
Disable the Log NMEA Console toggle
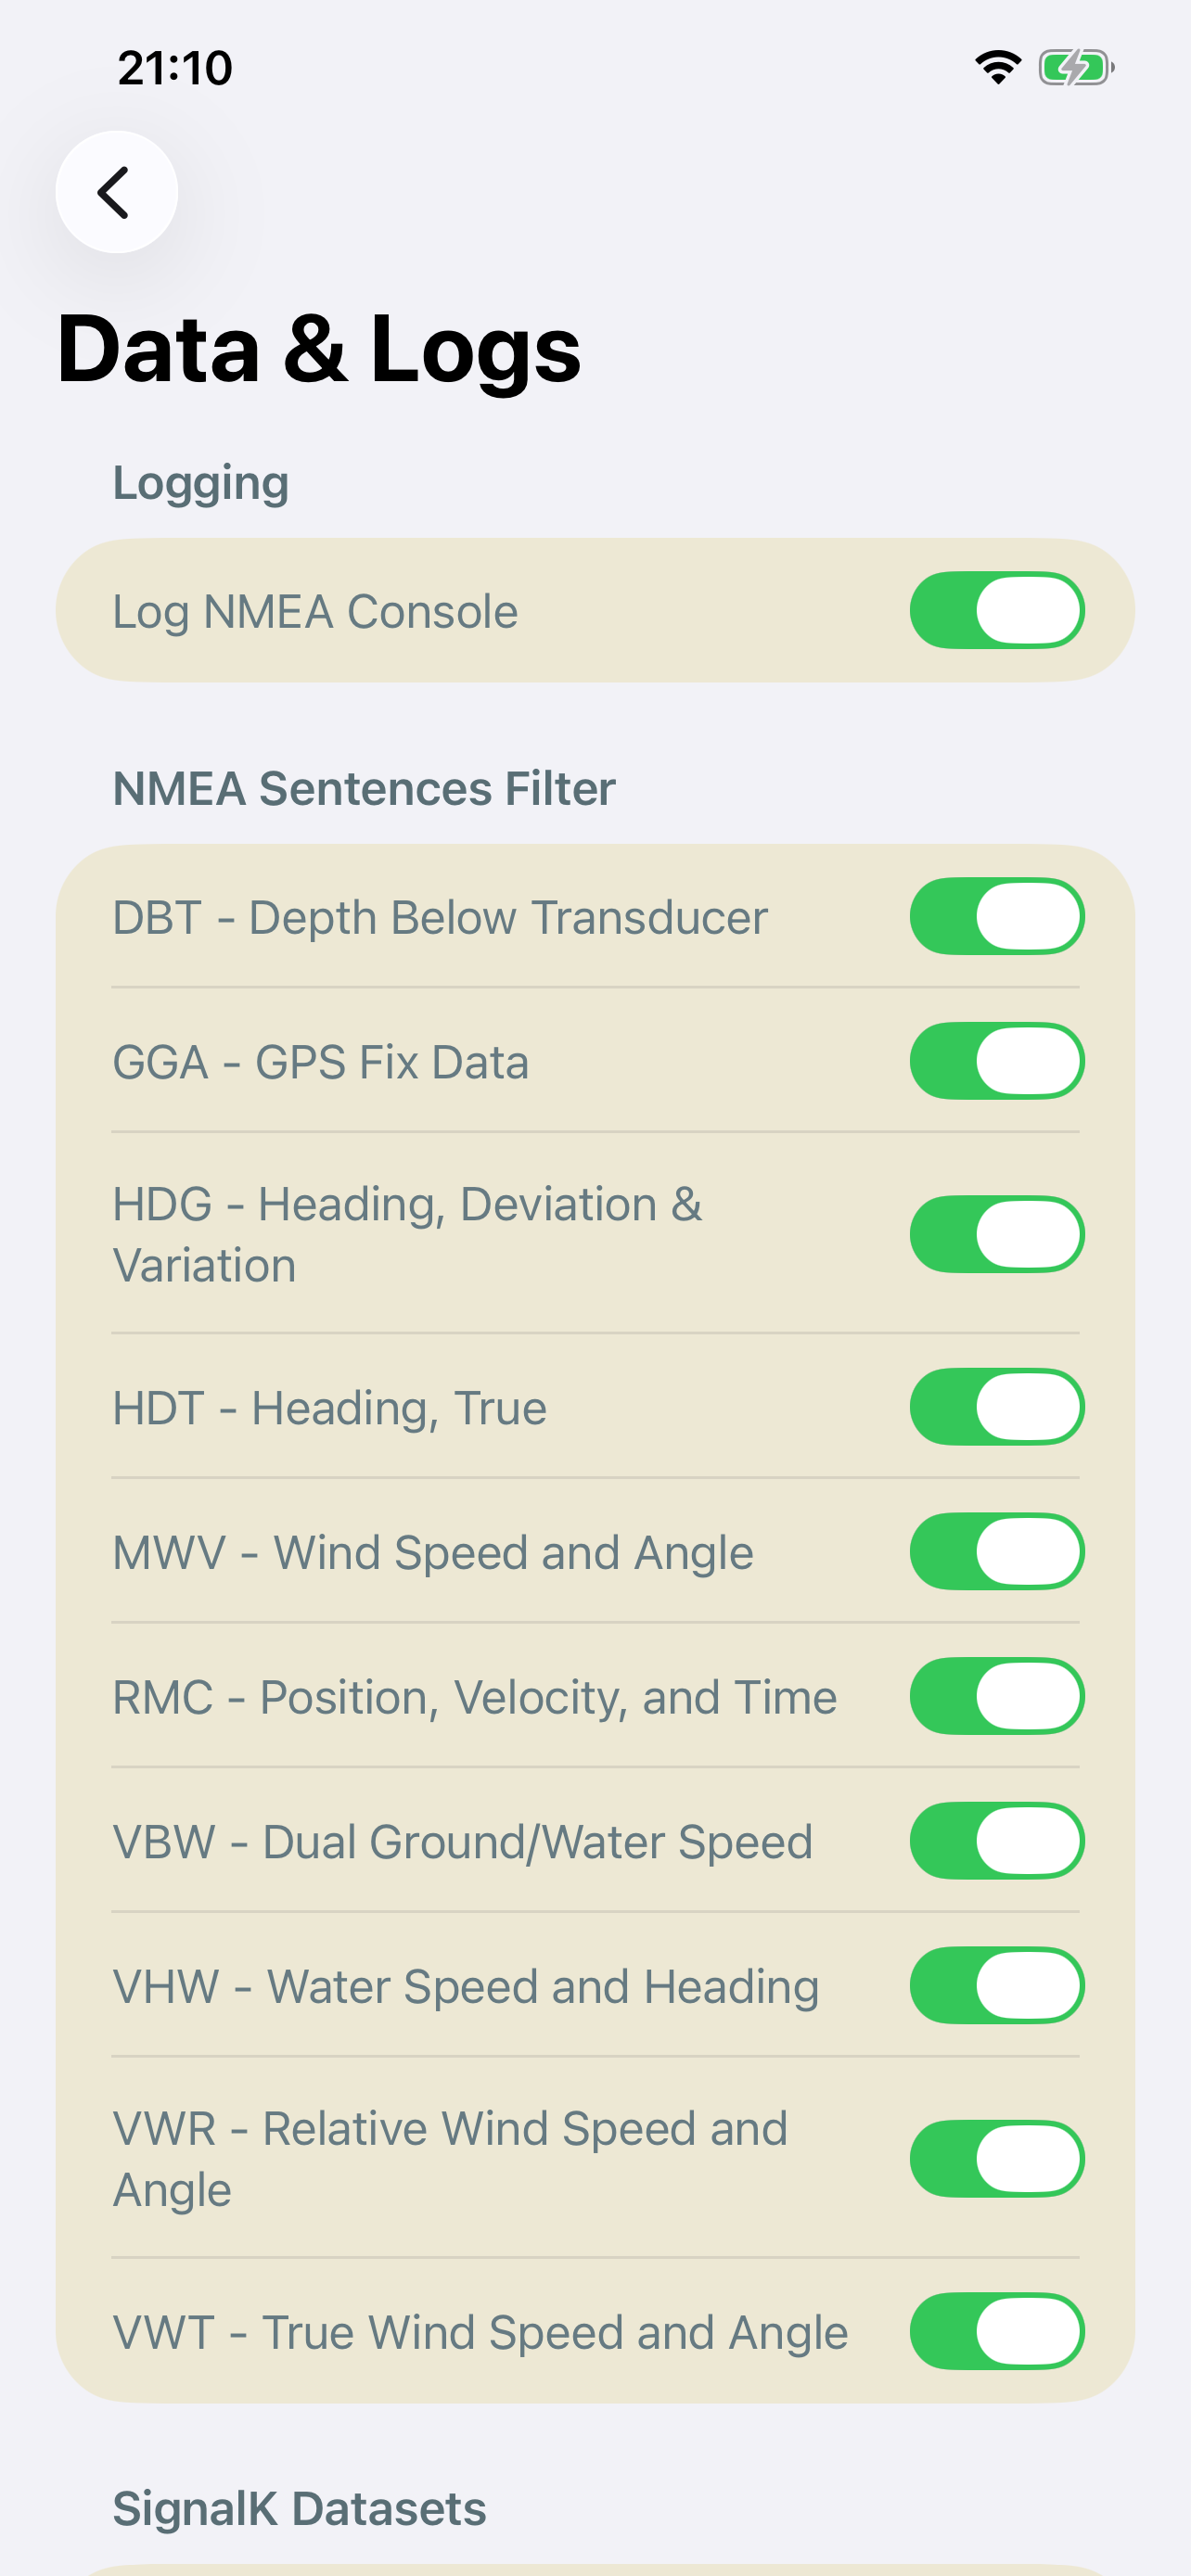click(x=996, y=610)
